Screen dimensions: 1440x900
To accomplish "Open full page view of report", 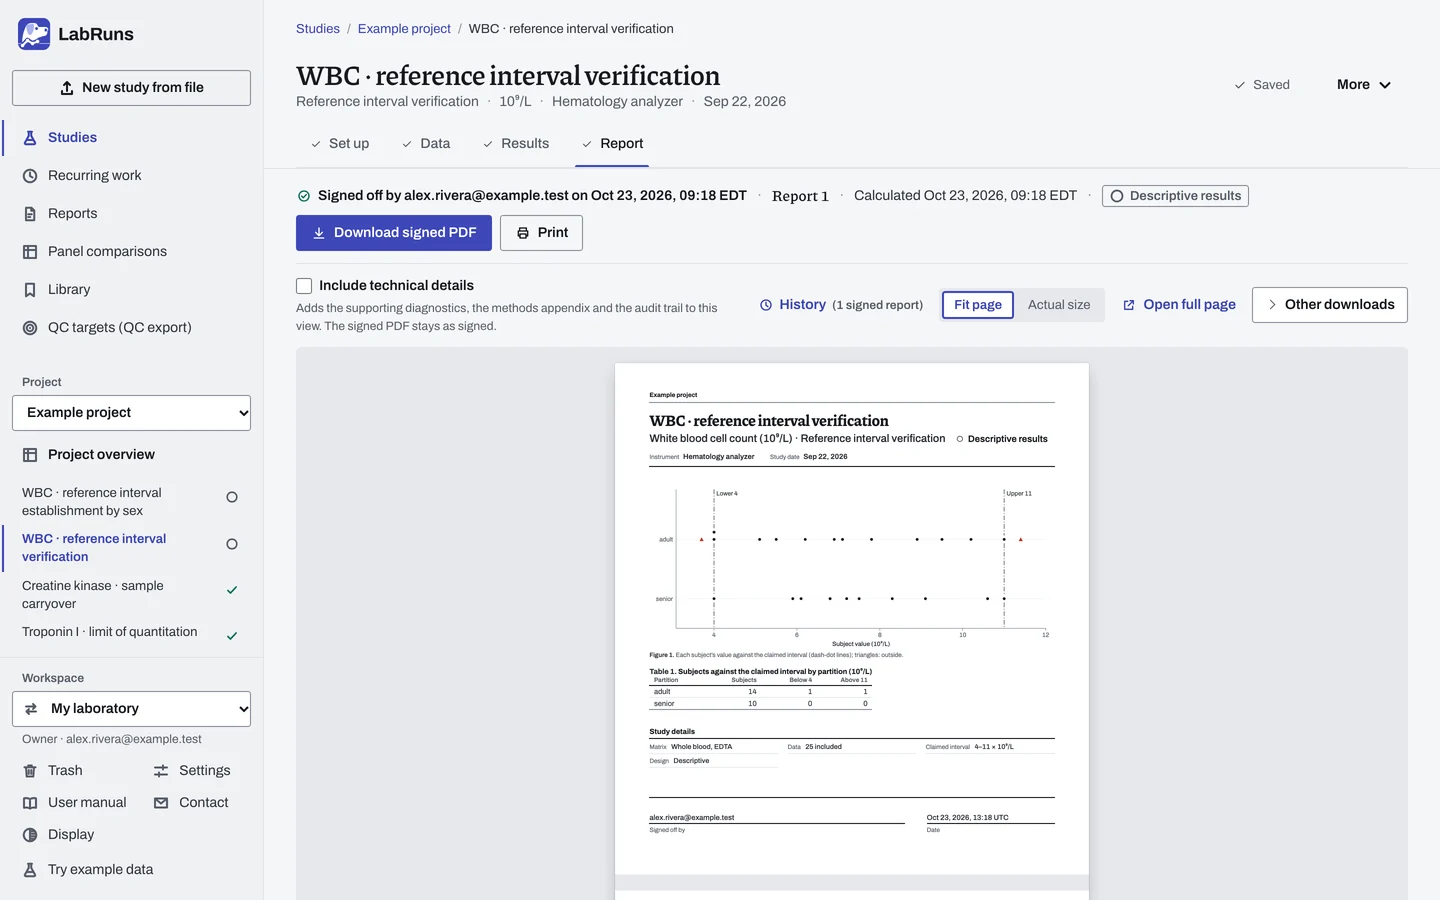I will click(x=1179, y=304).
